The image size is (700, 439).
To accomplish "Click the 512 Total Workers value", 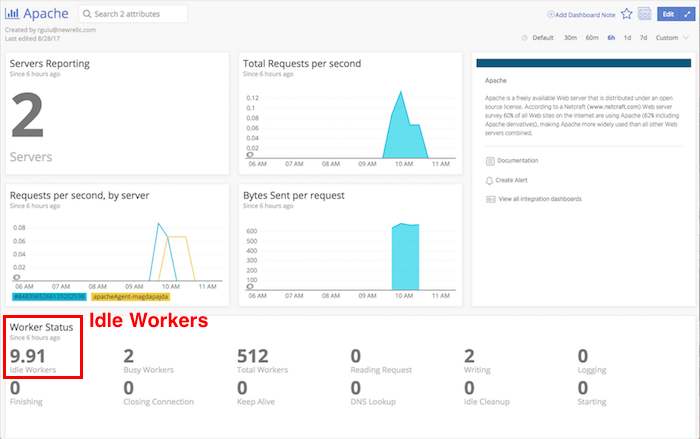I will [x=253, y=356].
